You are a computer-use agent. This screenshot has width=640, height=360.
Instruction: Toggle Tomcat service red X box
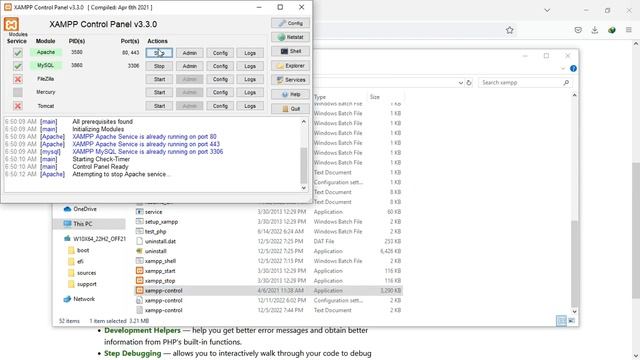[18, 106]
